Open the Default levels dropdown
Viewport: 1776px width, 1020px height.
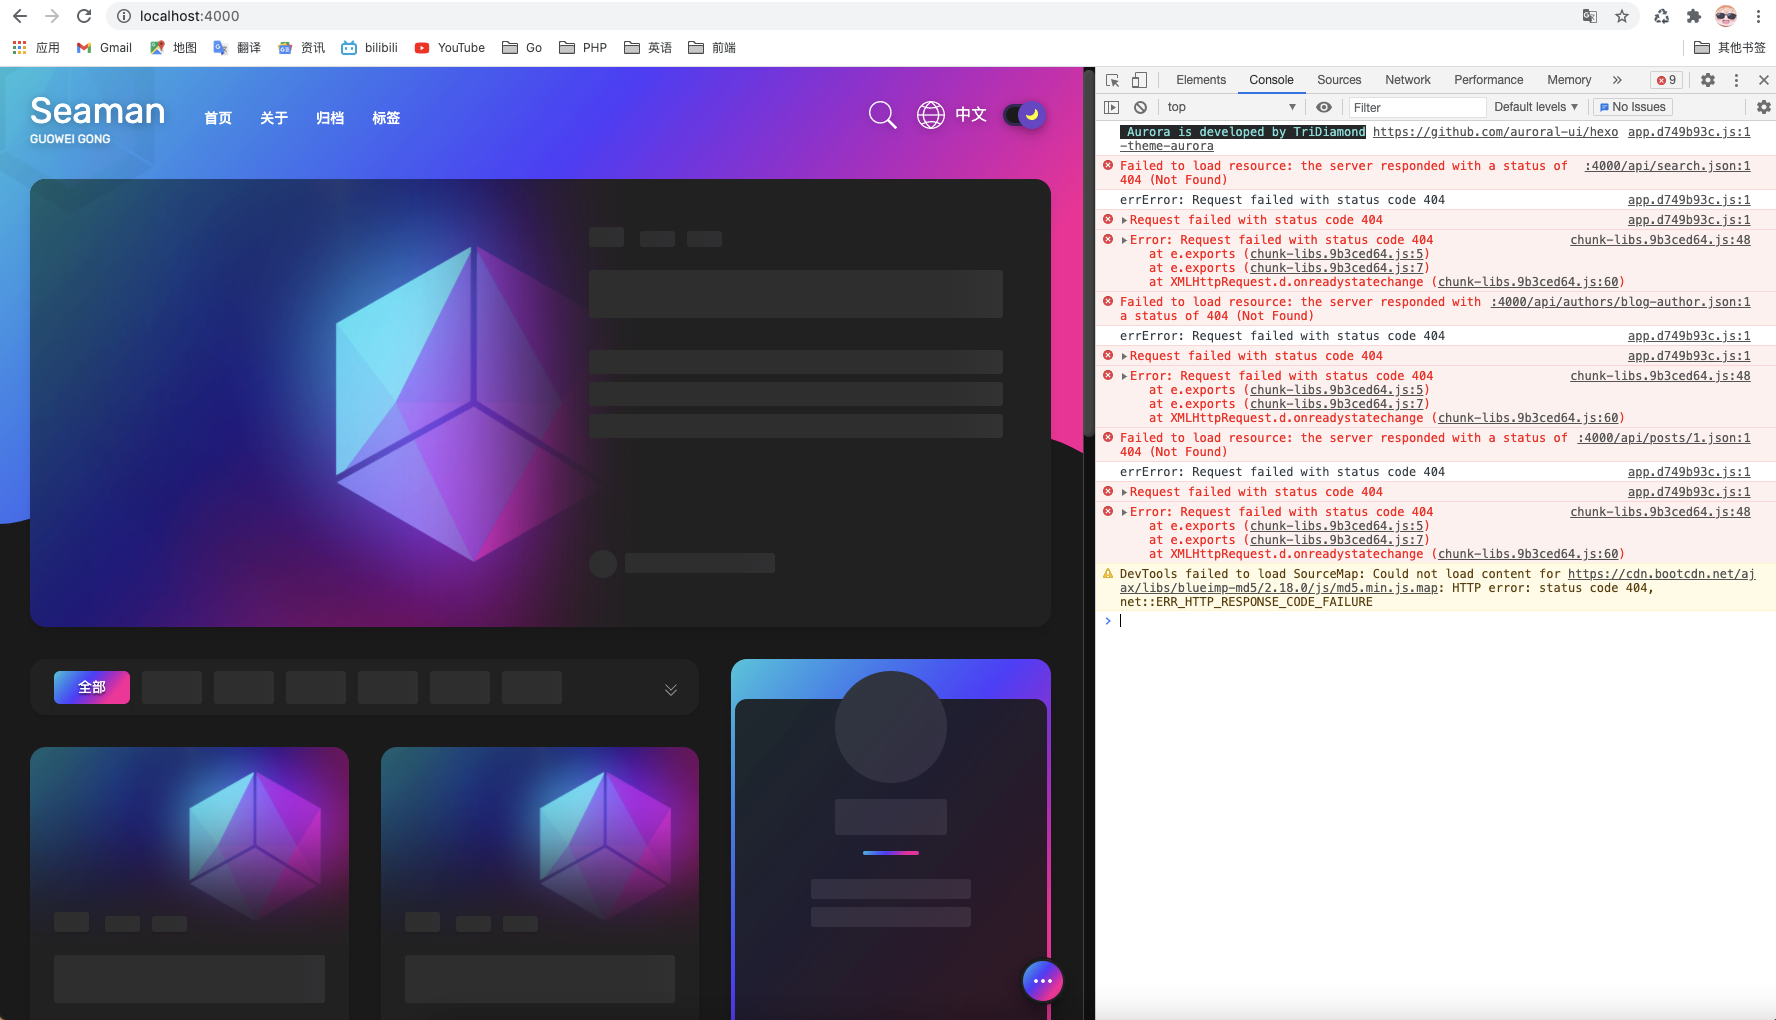coord(1534,106)
